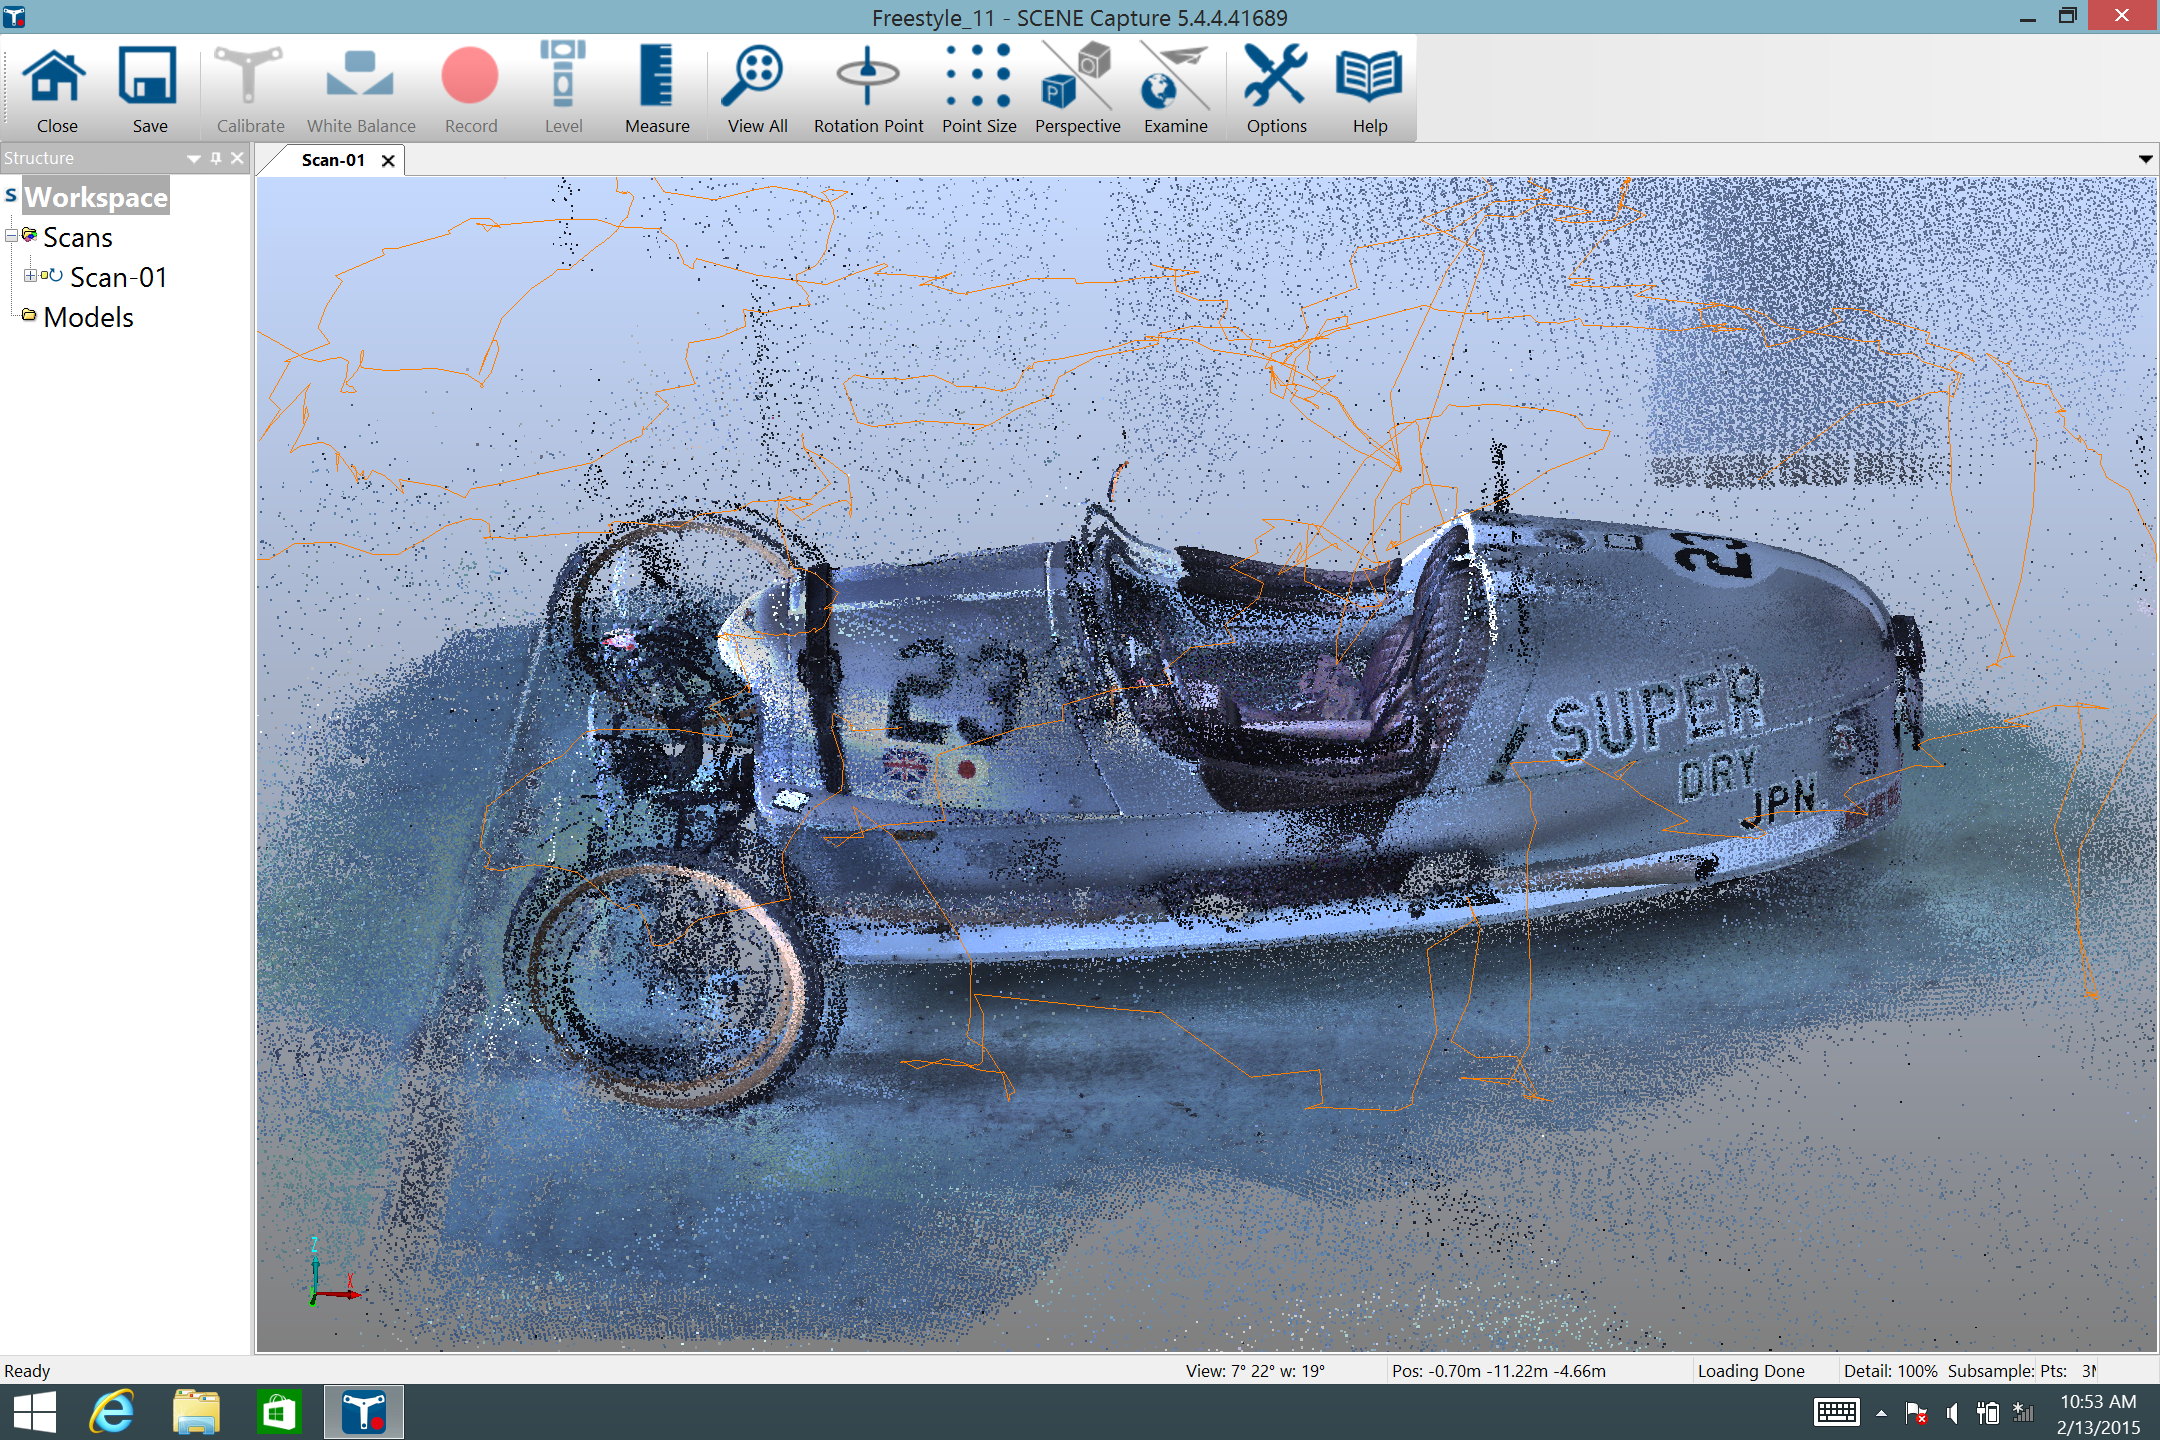Viewport: 2160px width, 1440px height.
Task: Open the view tab list arrow
Action: point(2145,159)
